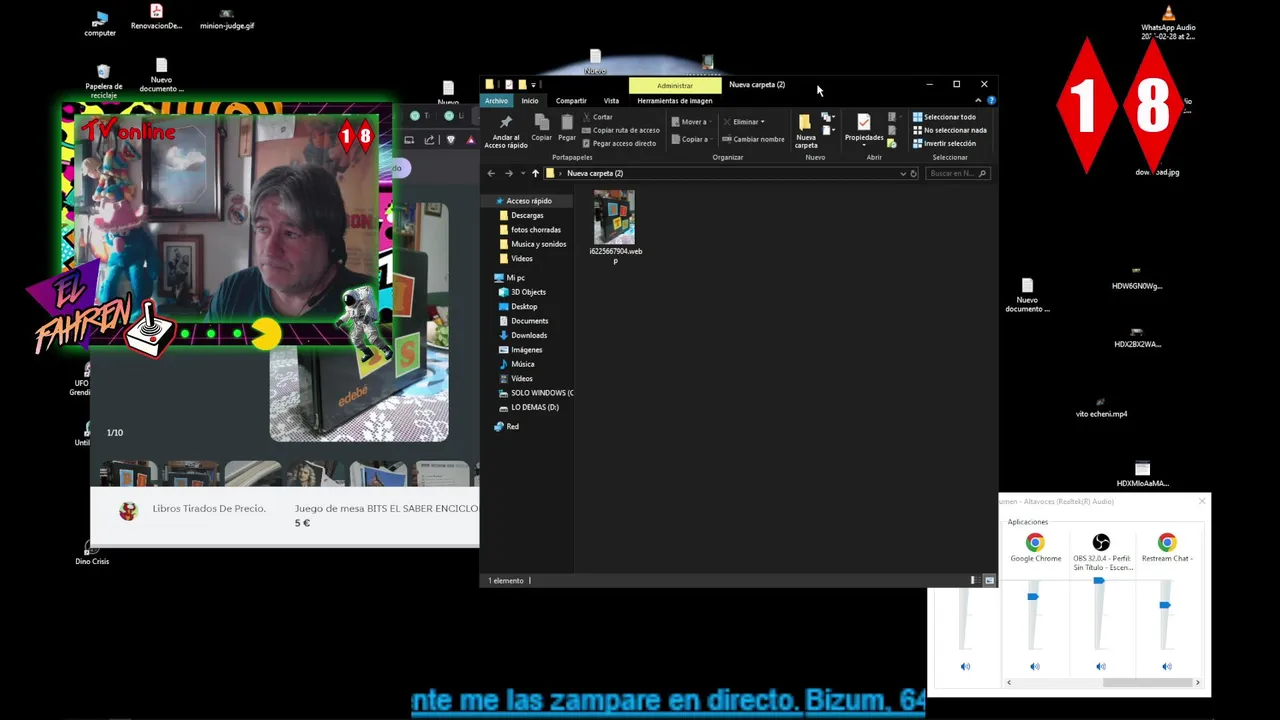The image size is (1280, 720).
Task: Mute Google Chrome in volume mixer
Action: (1034, 666)
